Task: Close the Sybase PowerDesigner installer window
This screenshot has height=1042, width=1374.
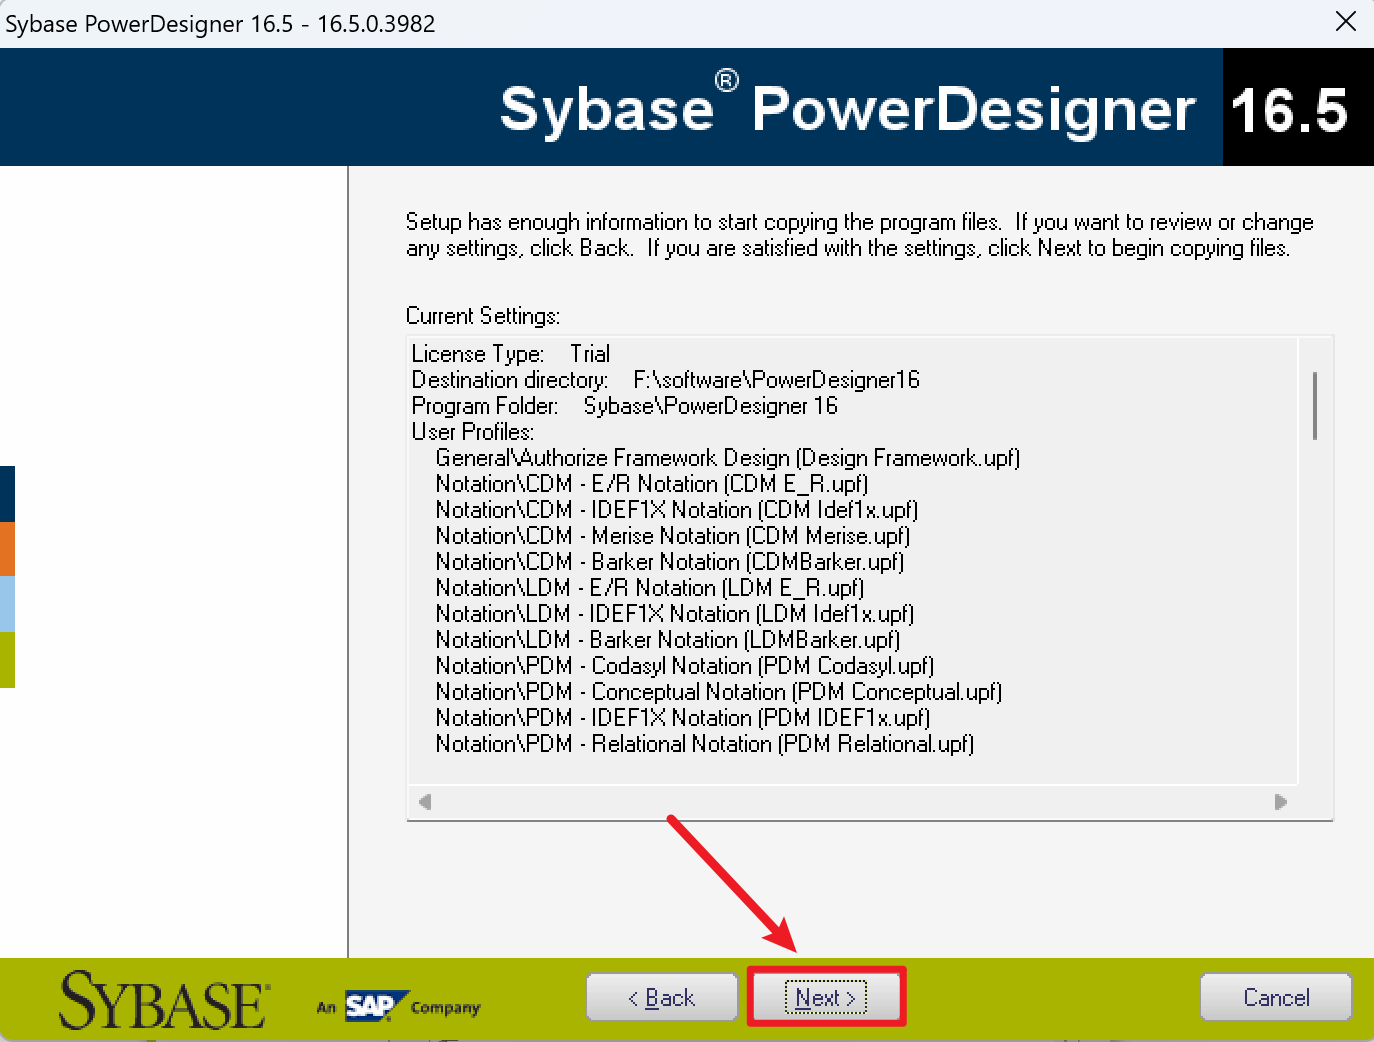Action: 1346,21
